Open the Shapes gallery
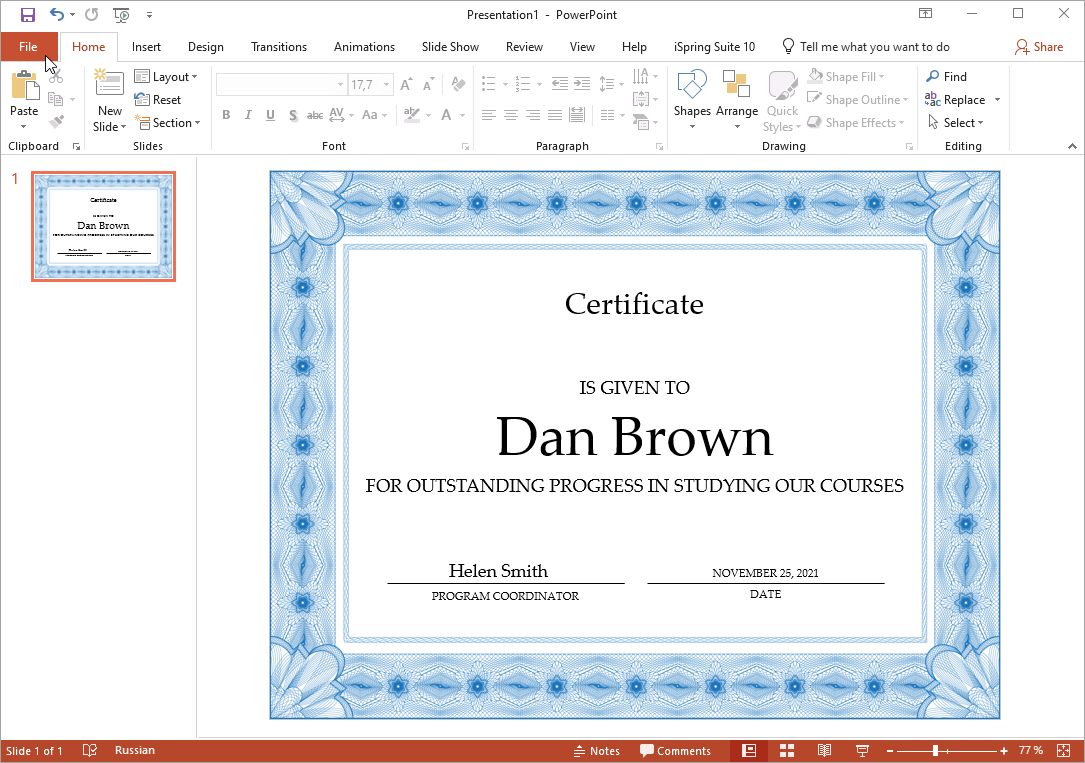Viewport: 1085px width, 763px height. 692,100
